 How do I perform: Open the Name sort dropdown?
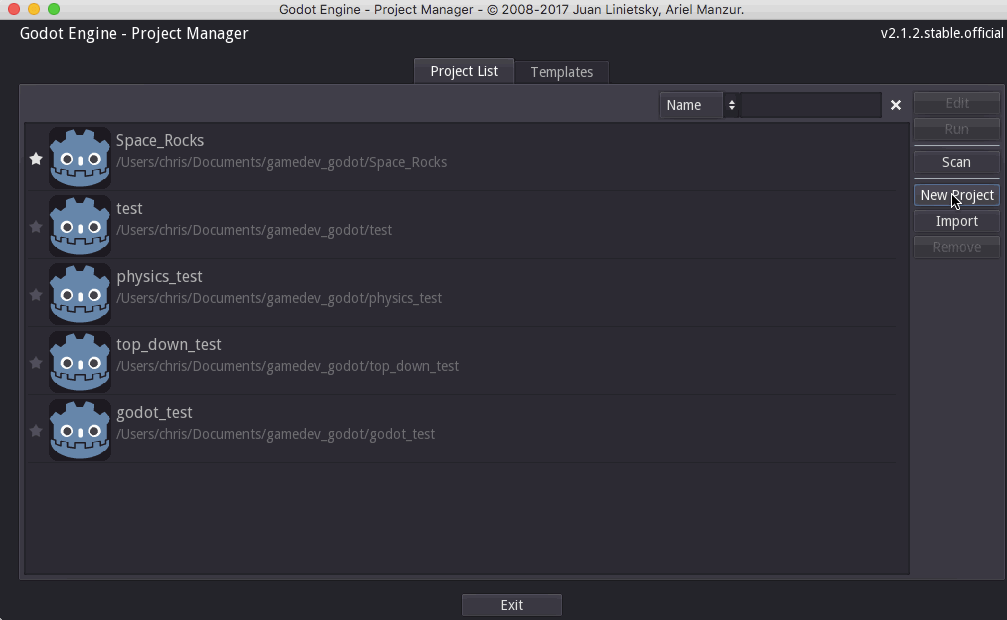700,105
